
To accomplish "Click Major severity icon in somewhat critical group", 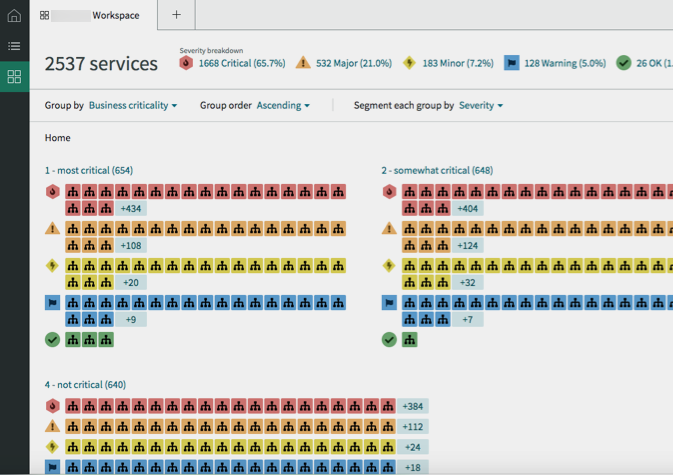I will [389, 229].
